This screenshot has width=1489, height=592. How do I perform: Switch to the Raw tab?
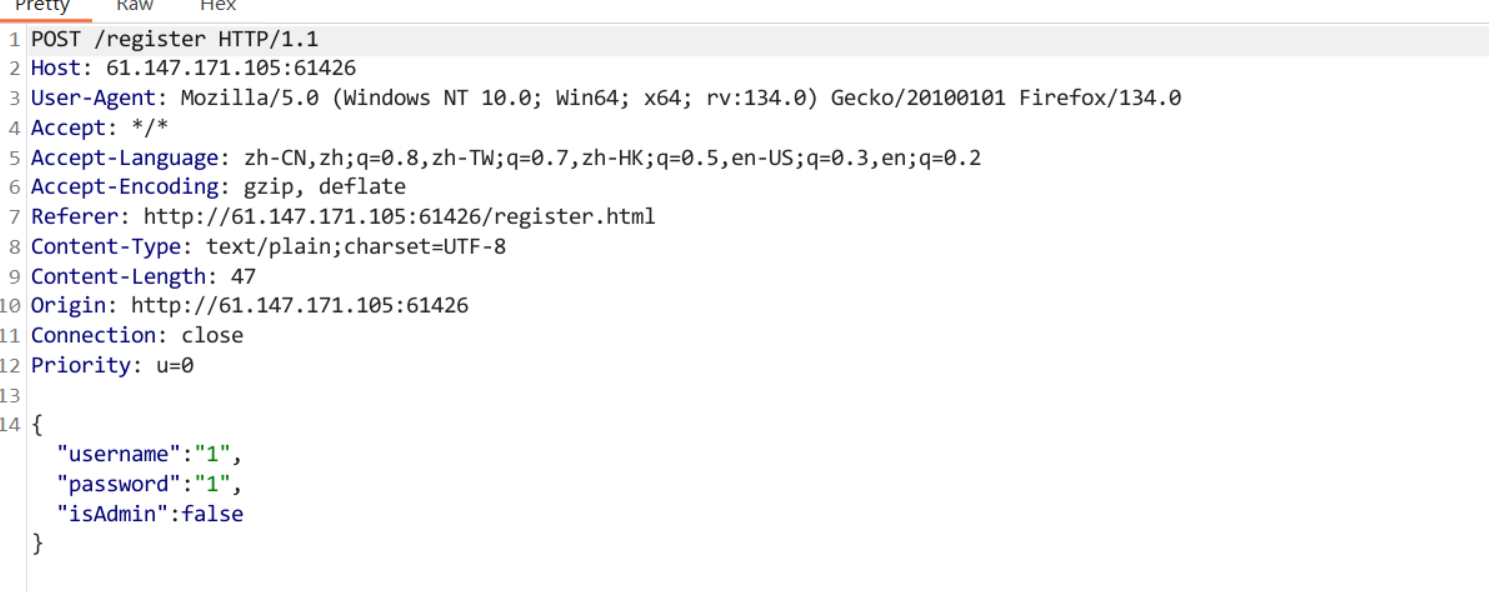(135, 6)
